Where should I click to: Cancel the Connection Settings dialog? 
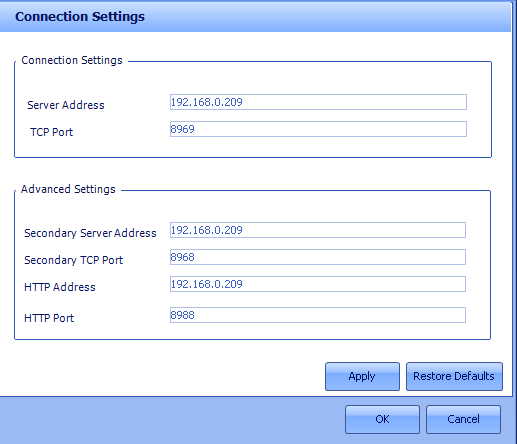click(463, 419)
